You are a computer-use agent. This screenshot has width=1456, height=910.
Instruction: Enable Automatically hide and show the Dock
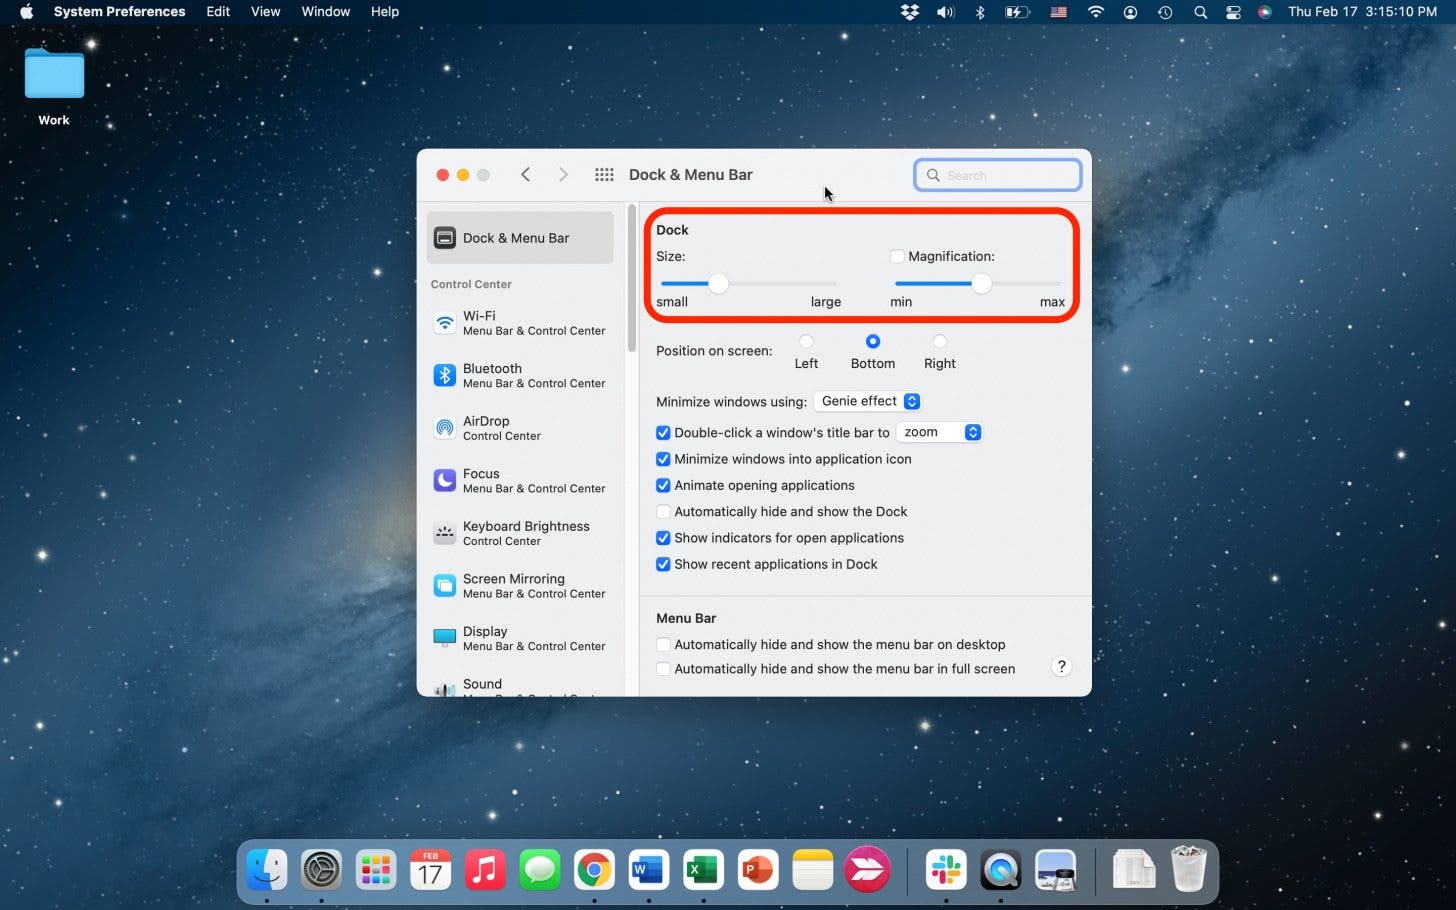point(663,511)
